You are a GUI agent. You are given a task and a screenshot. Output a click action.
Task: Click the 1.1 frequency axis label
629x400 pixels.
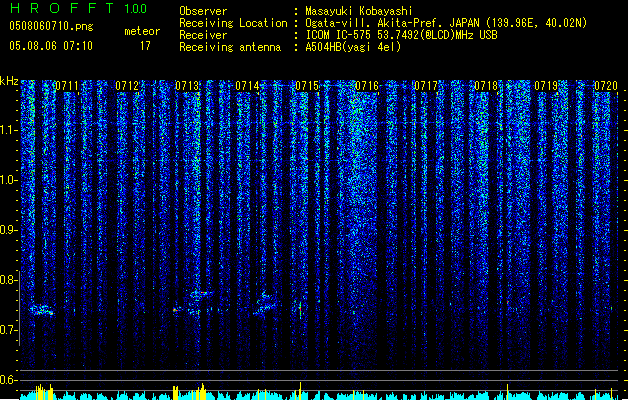click(x=9, y=130)
